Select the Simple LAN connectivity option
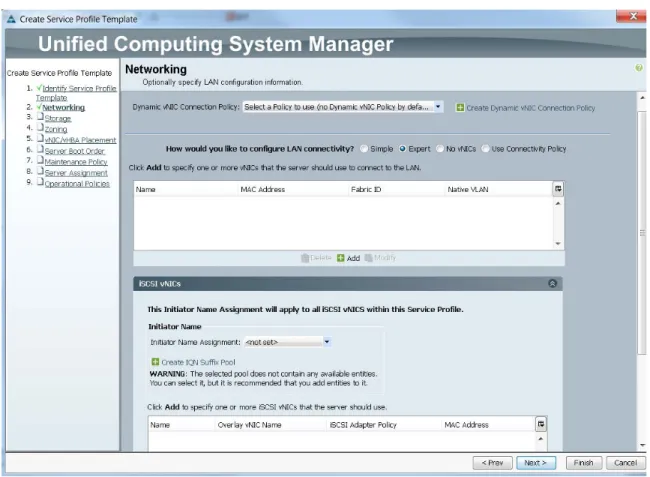The width and height of the screenshot is (650, 477). click(364, 148)
